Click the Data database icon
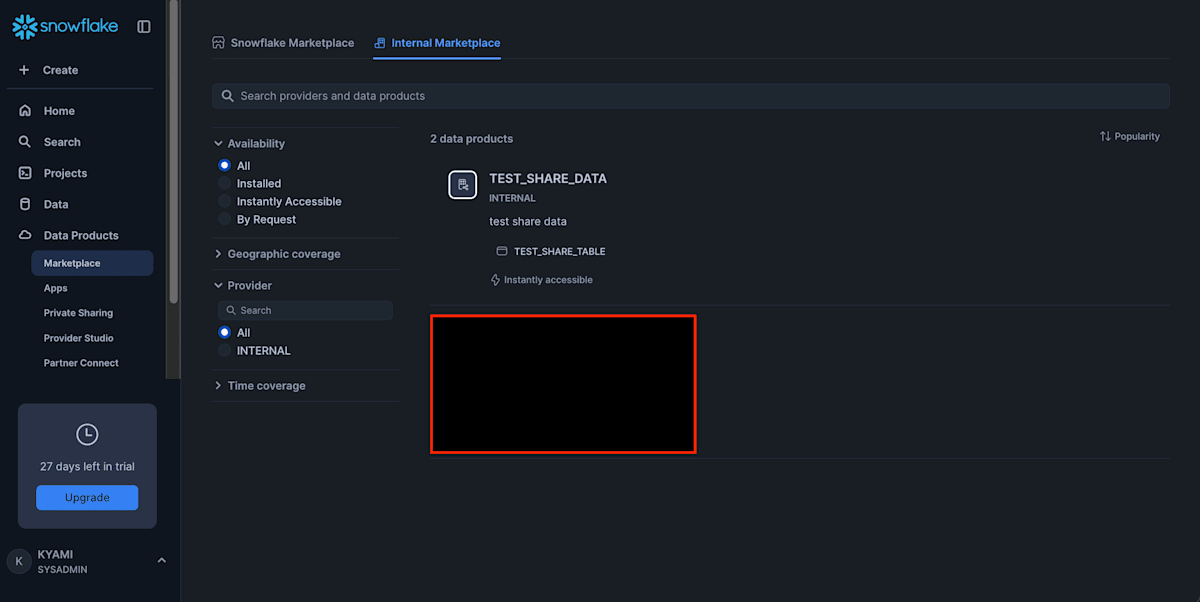This screenshot has height=602, width=1200. pyautogui.click(x=25, y=204)
